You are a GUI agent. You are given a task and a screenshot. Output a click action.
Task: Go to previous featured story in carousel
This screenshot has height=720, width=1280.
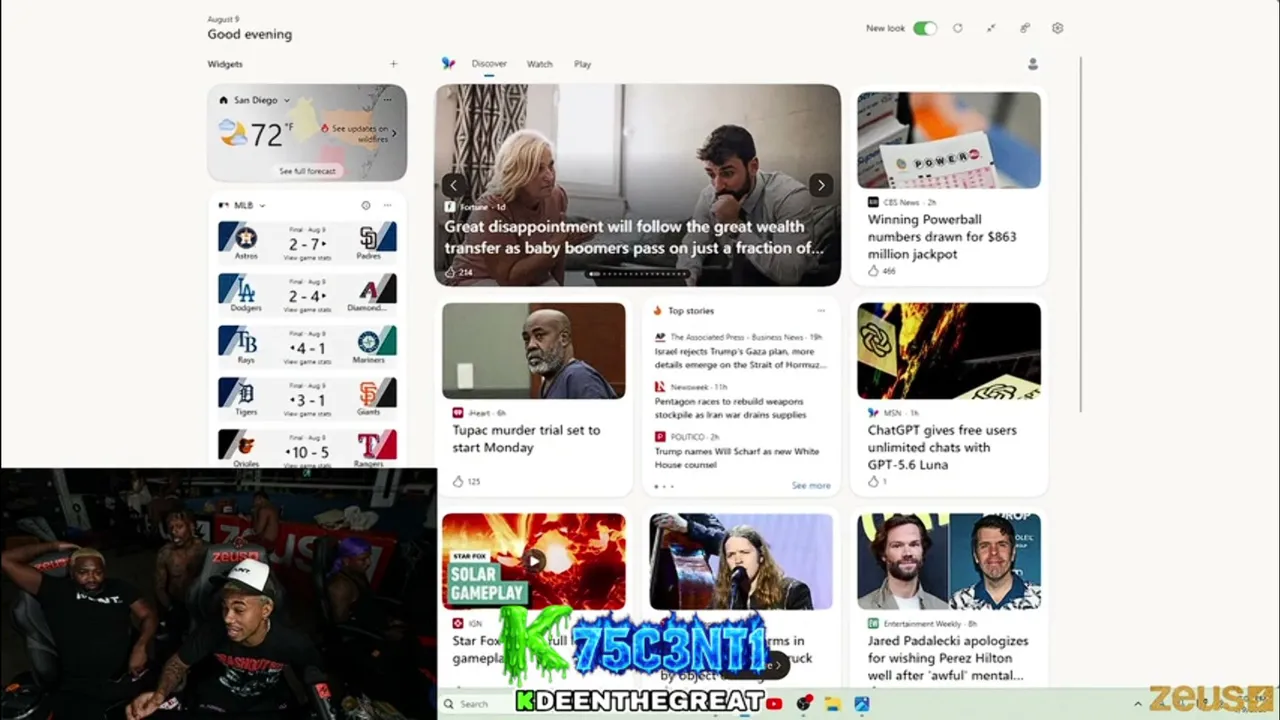[x=453, y=185]
